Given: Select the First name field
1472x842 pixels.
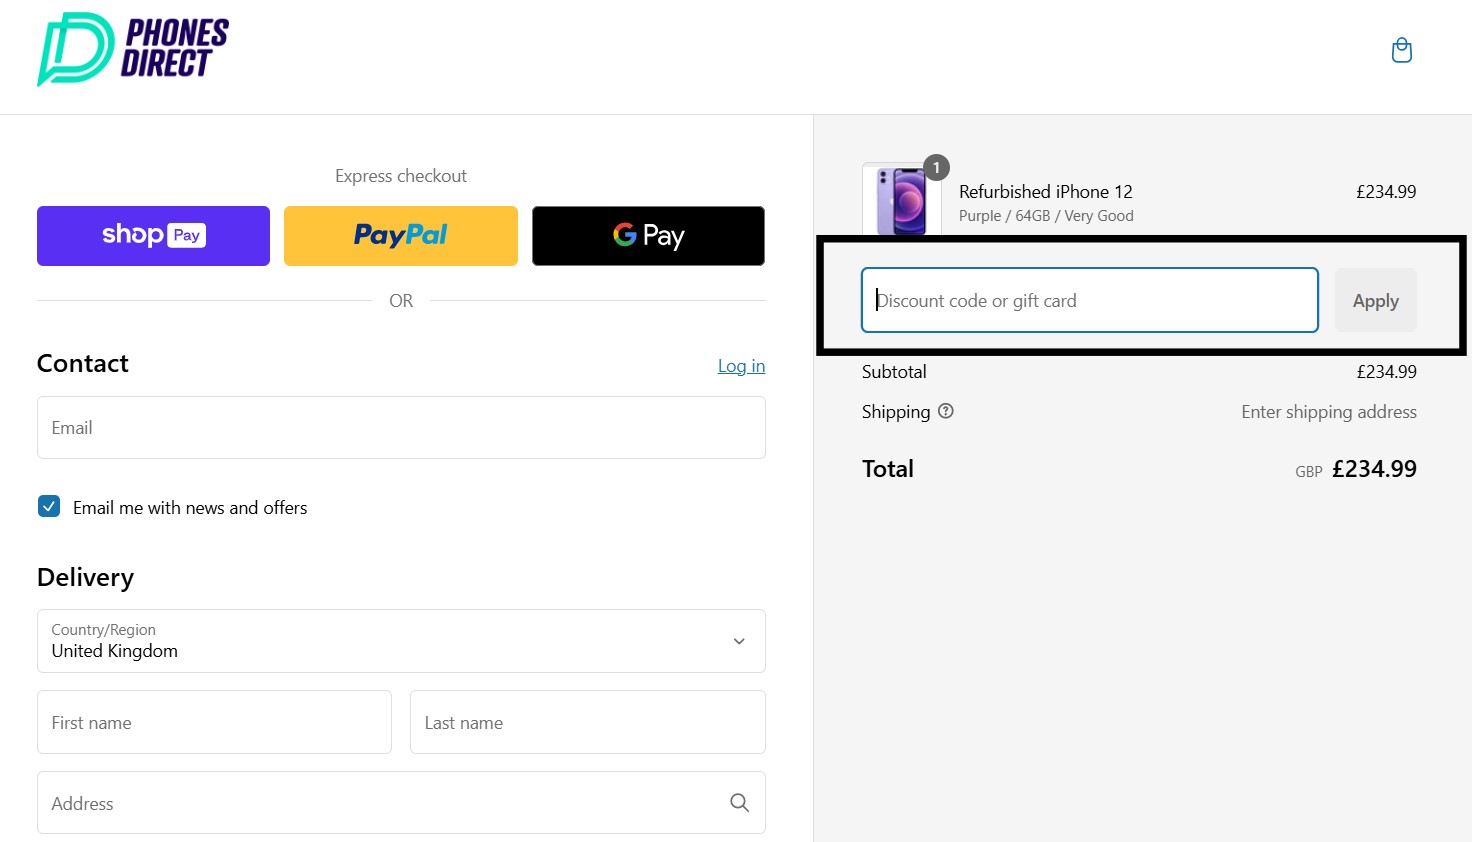Looking at the screenshot, I should 214,722.
